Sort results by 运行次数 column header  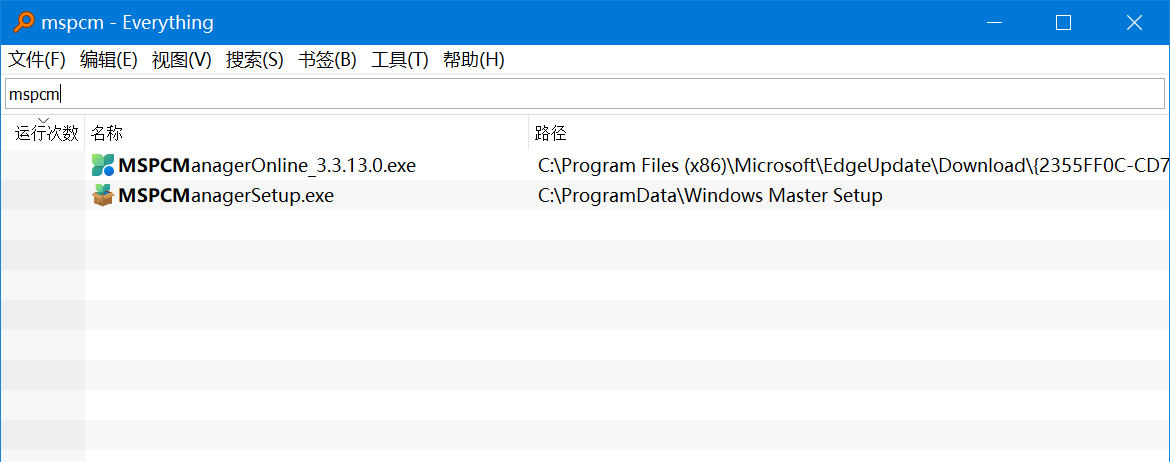pyautogui.click(x=46, y=133)
